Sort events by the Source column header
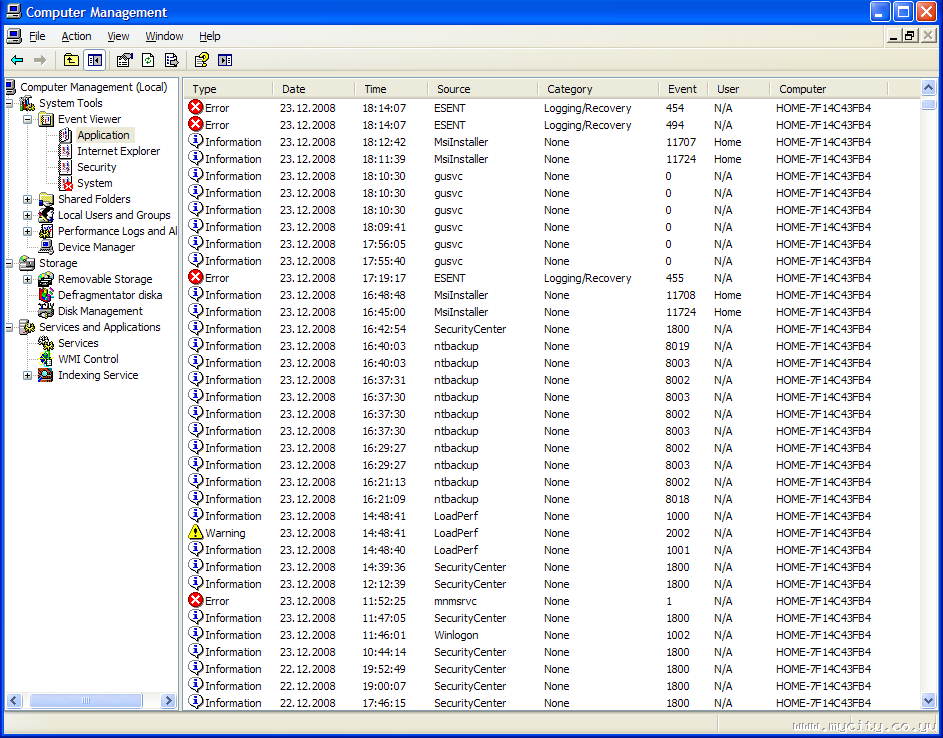Screen dimensions: 943x738 453,89
